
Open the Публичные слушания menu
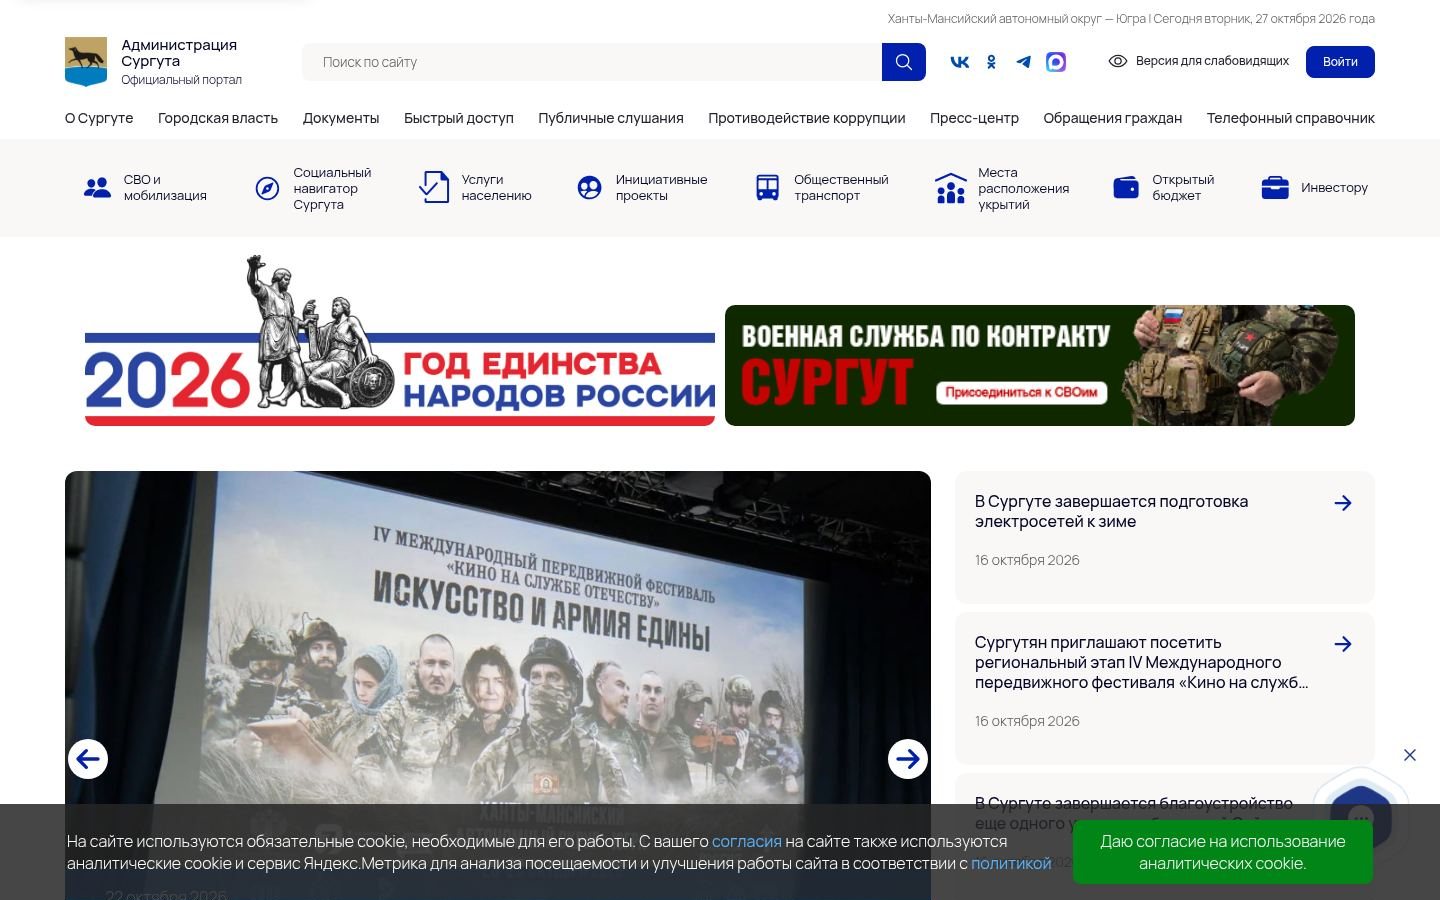point(611,118)
